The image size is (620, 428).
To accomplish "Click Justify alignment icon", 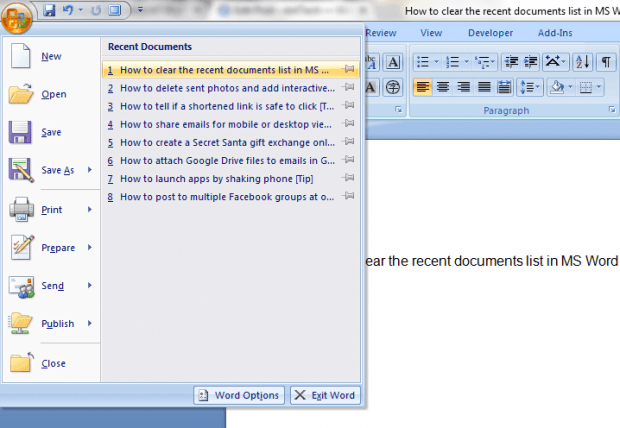I will point(484,87).
